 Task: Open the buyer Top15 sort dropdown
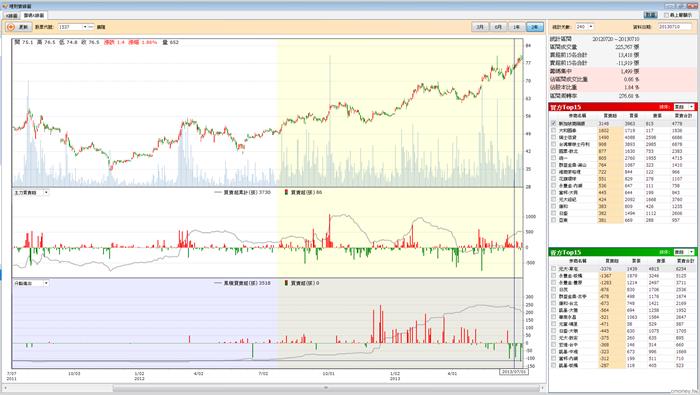(684, 107)
